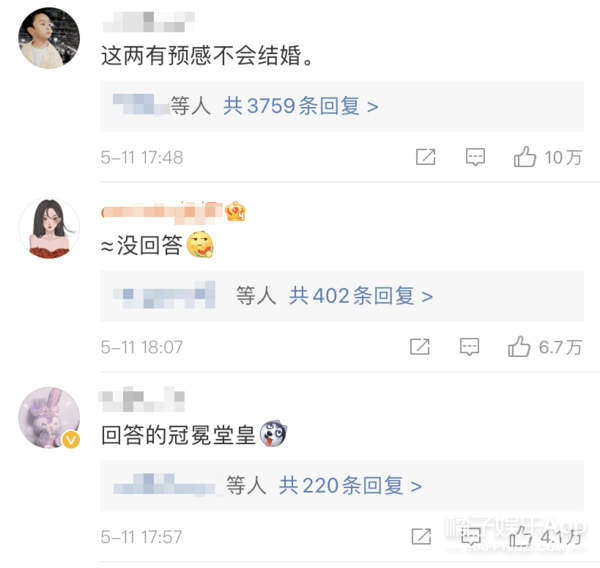The height and width of the screenshot is (568, 600).
Task: Share the comment posted at 5-11 17:48
Action: [x=426, y=157]
